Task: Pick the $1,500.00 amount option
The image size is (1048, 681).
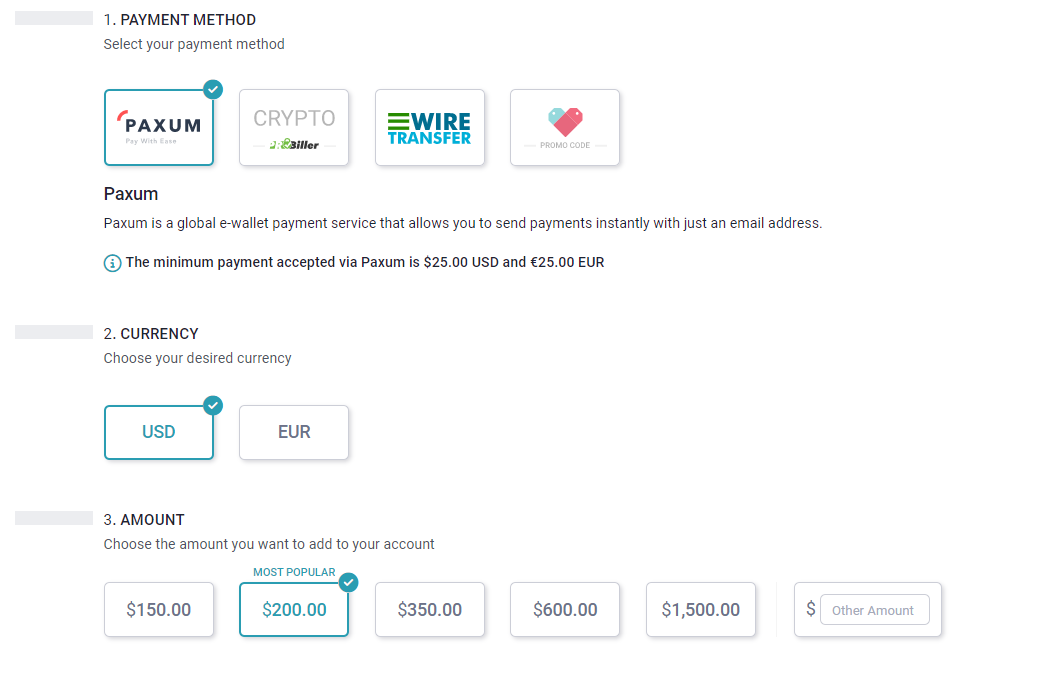Action: tap(701, 609)
